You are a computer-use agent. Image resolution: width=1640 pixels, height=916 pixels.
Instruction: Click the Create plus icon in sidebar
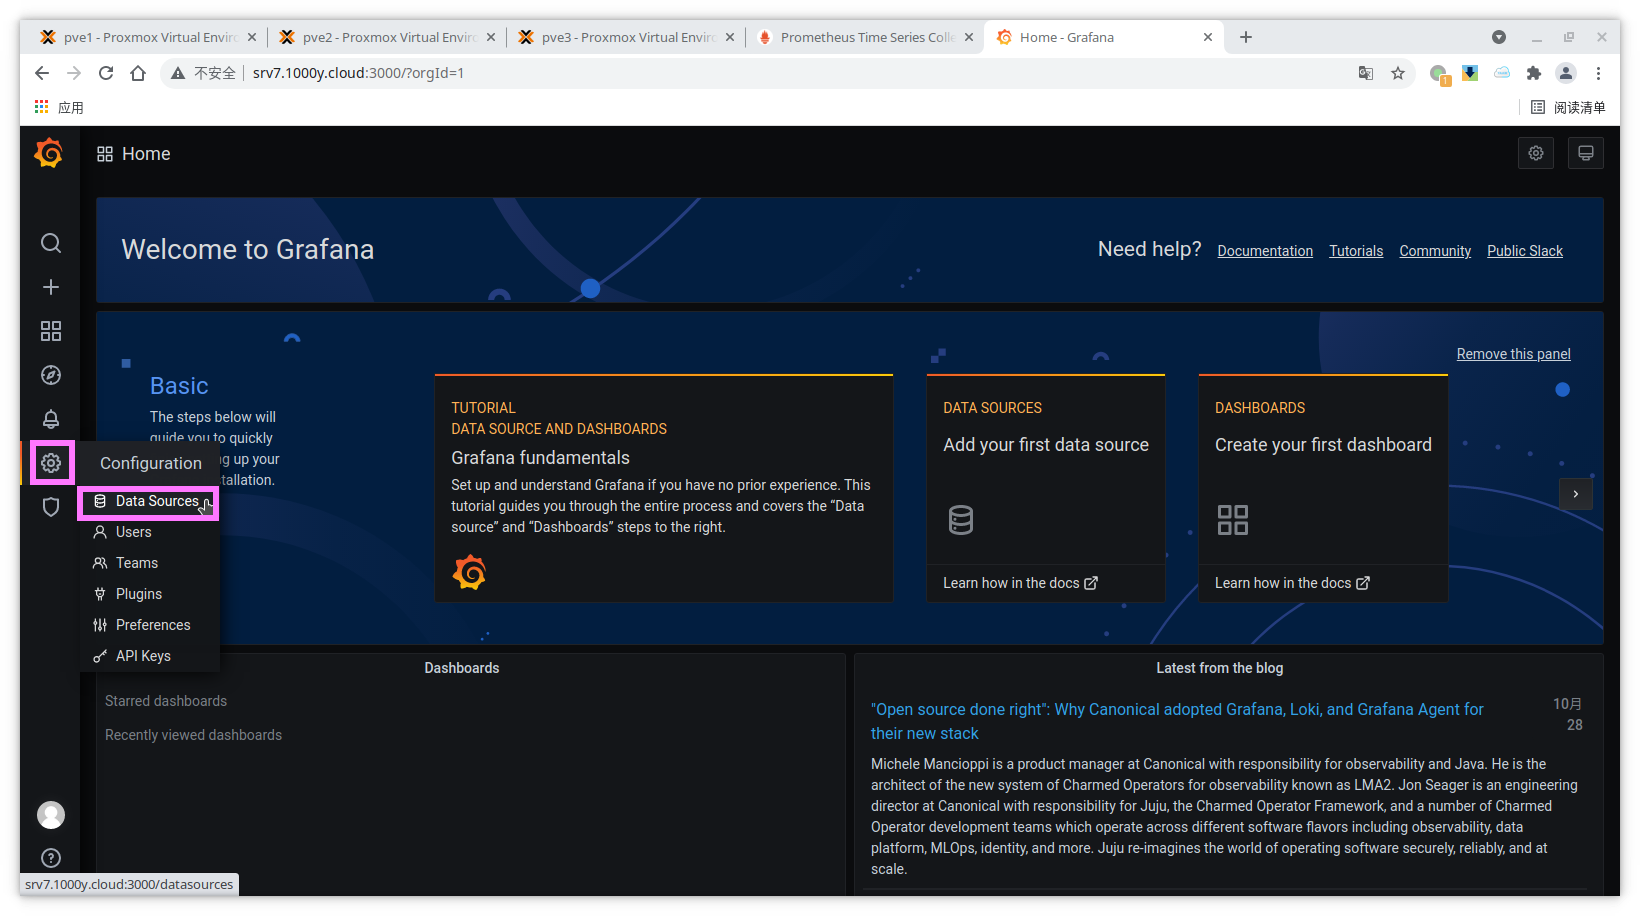pyautogui.click(x=51, y=287)
